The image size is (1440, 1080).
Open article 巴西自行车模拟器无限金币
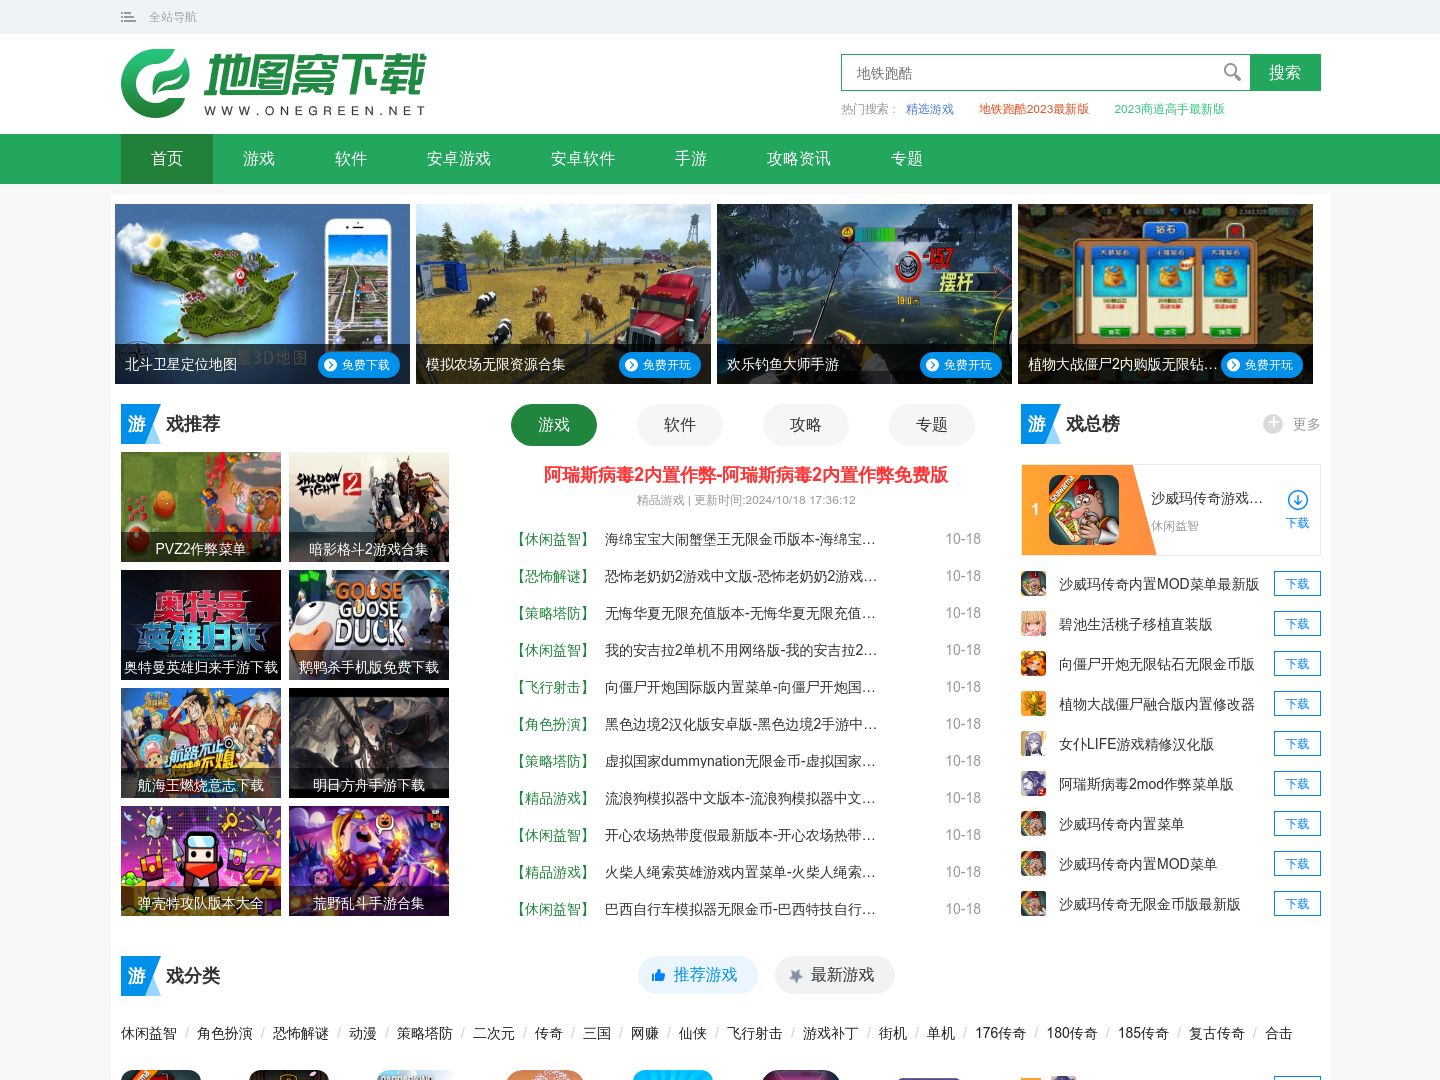pos(740,909)
